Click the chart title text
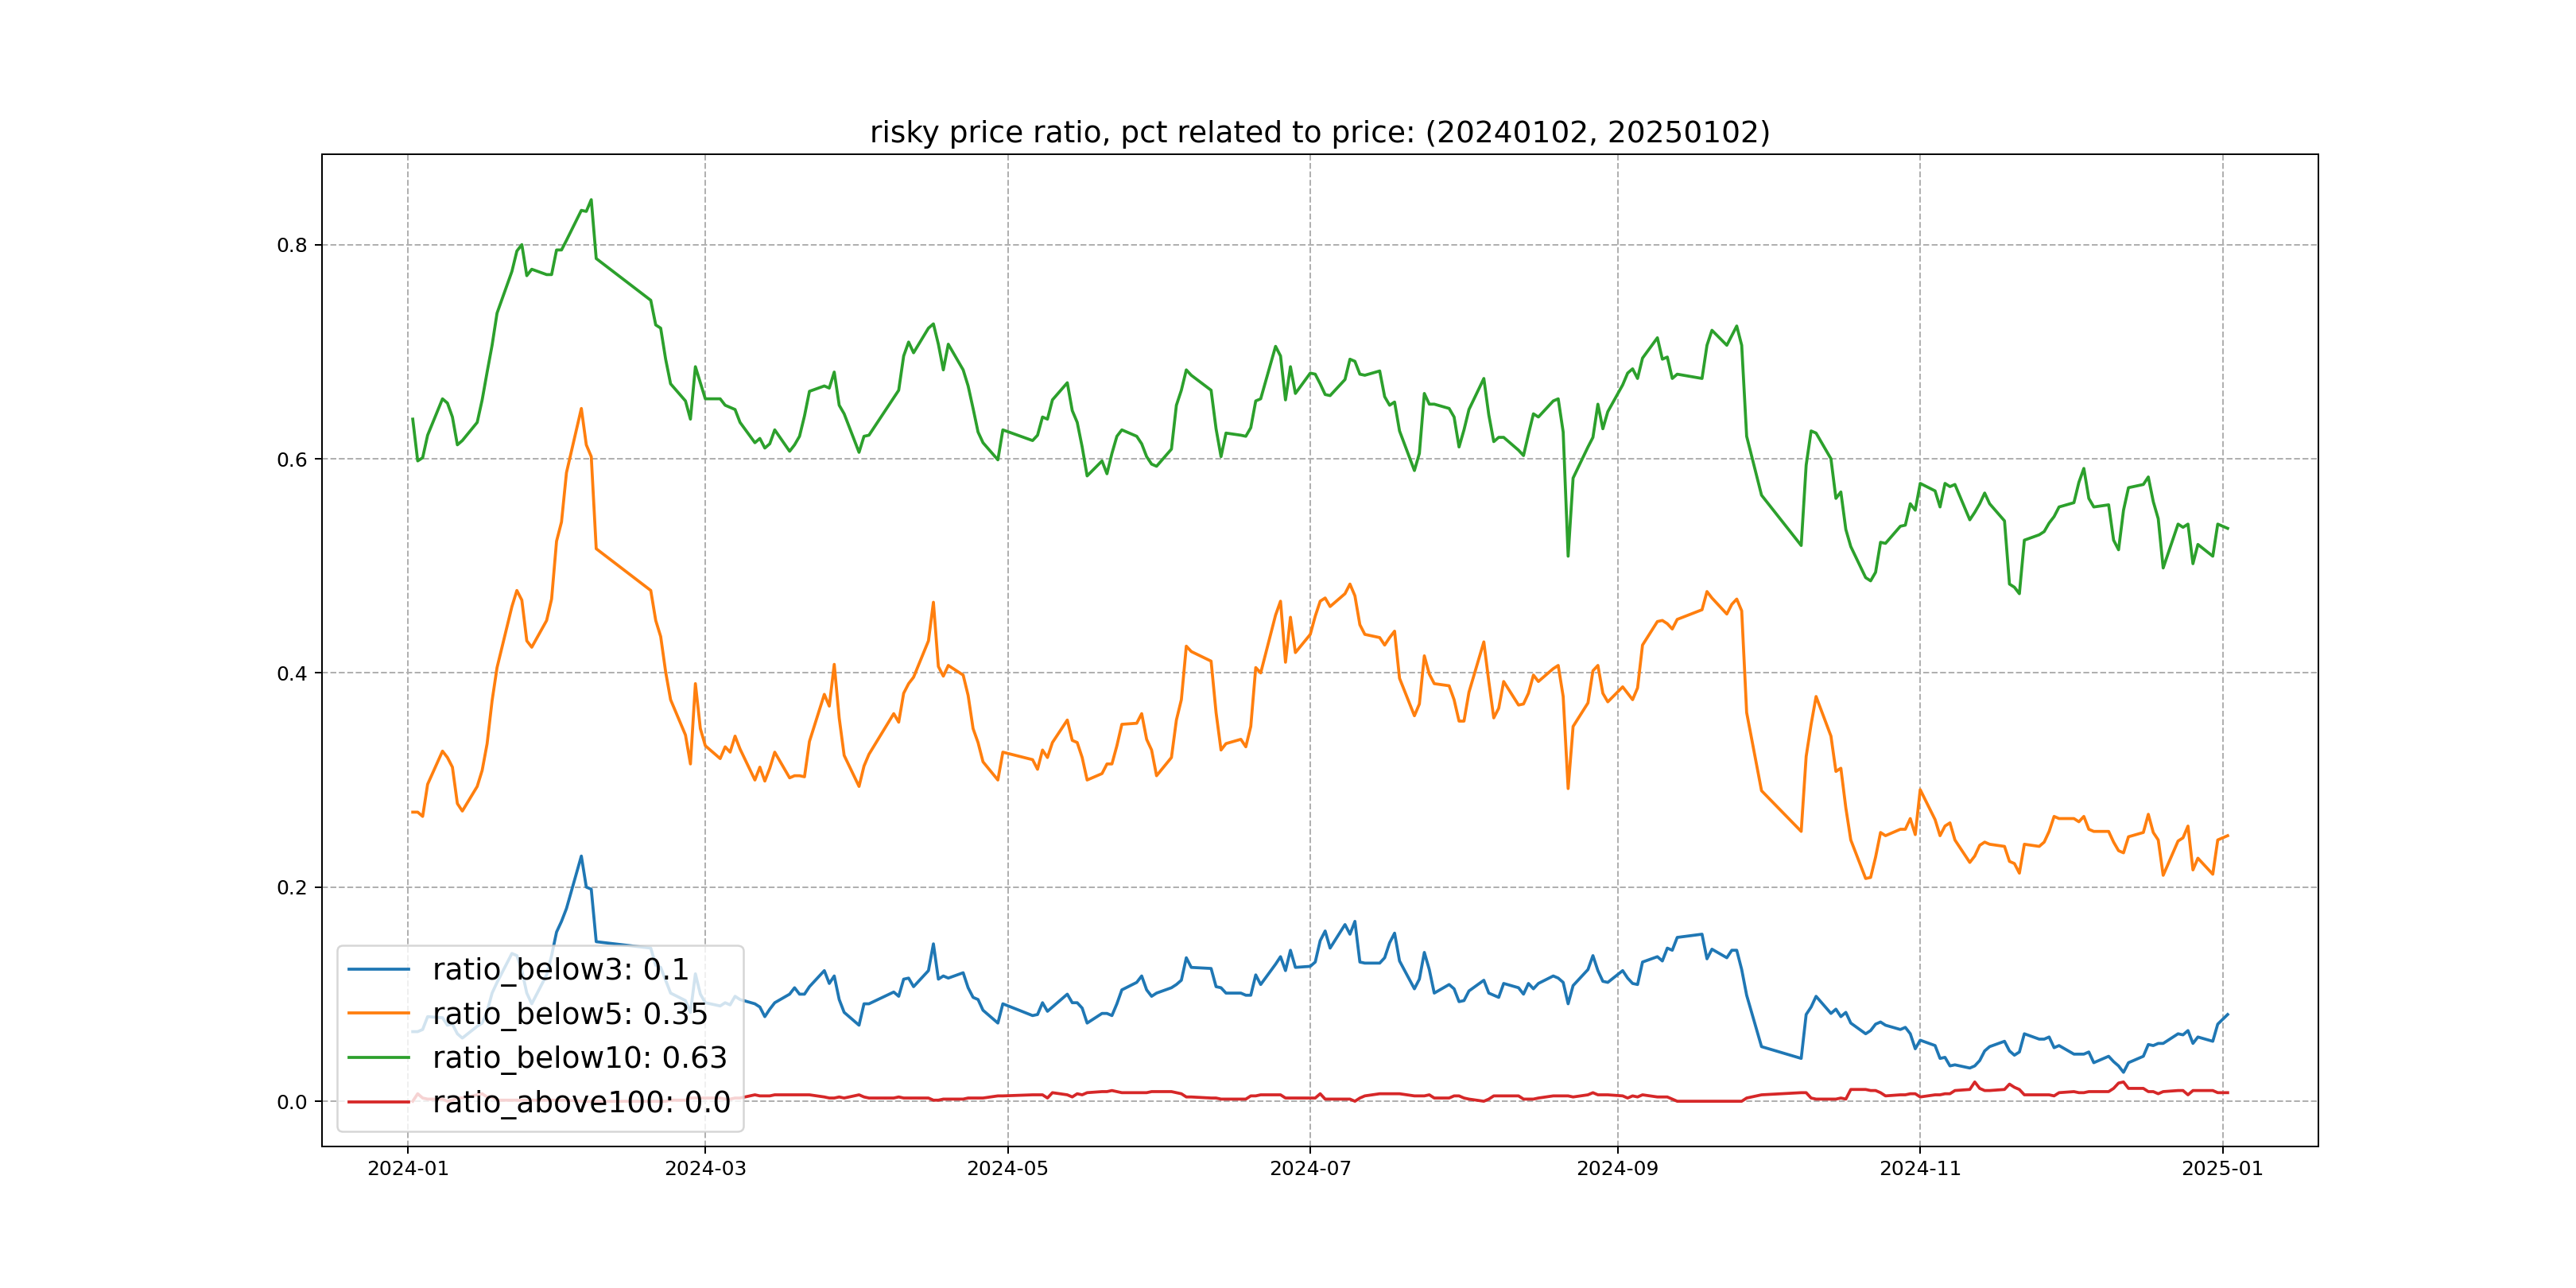This screenshot has height=1288, width=2576. pos(1319,132)
